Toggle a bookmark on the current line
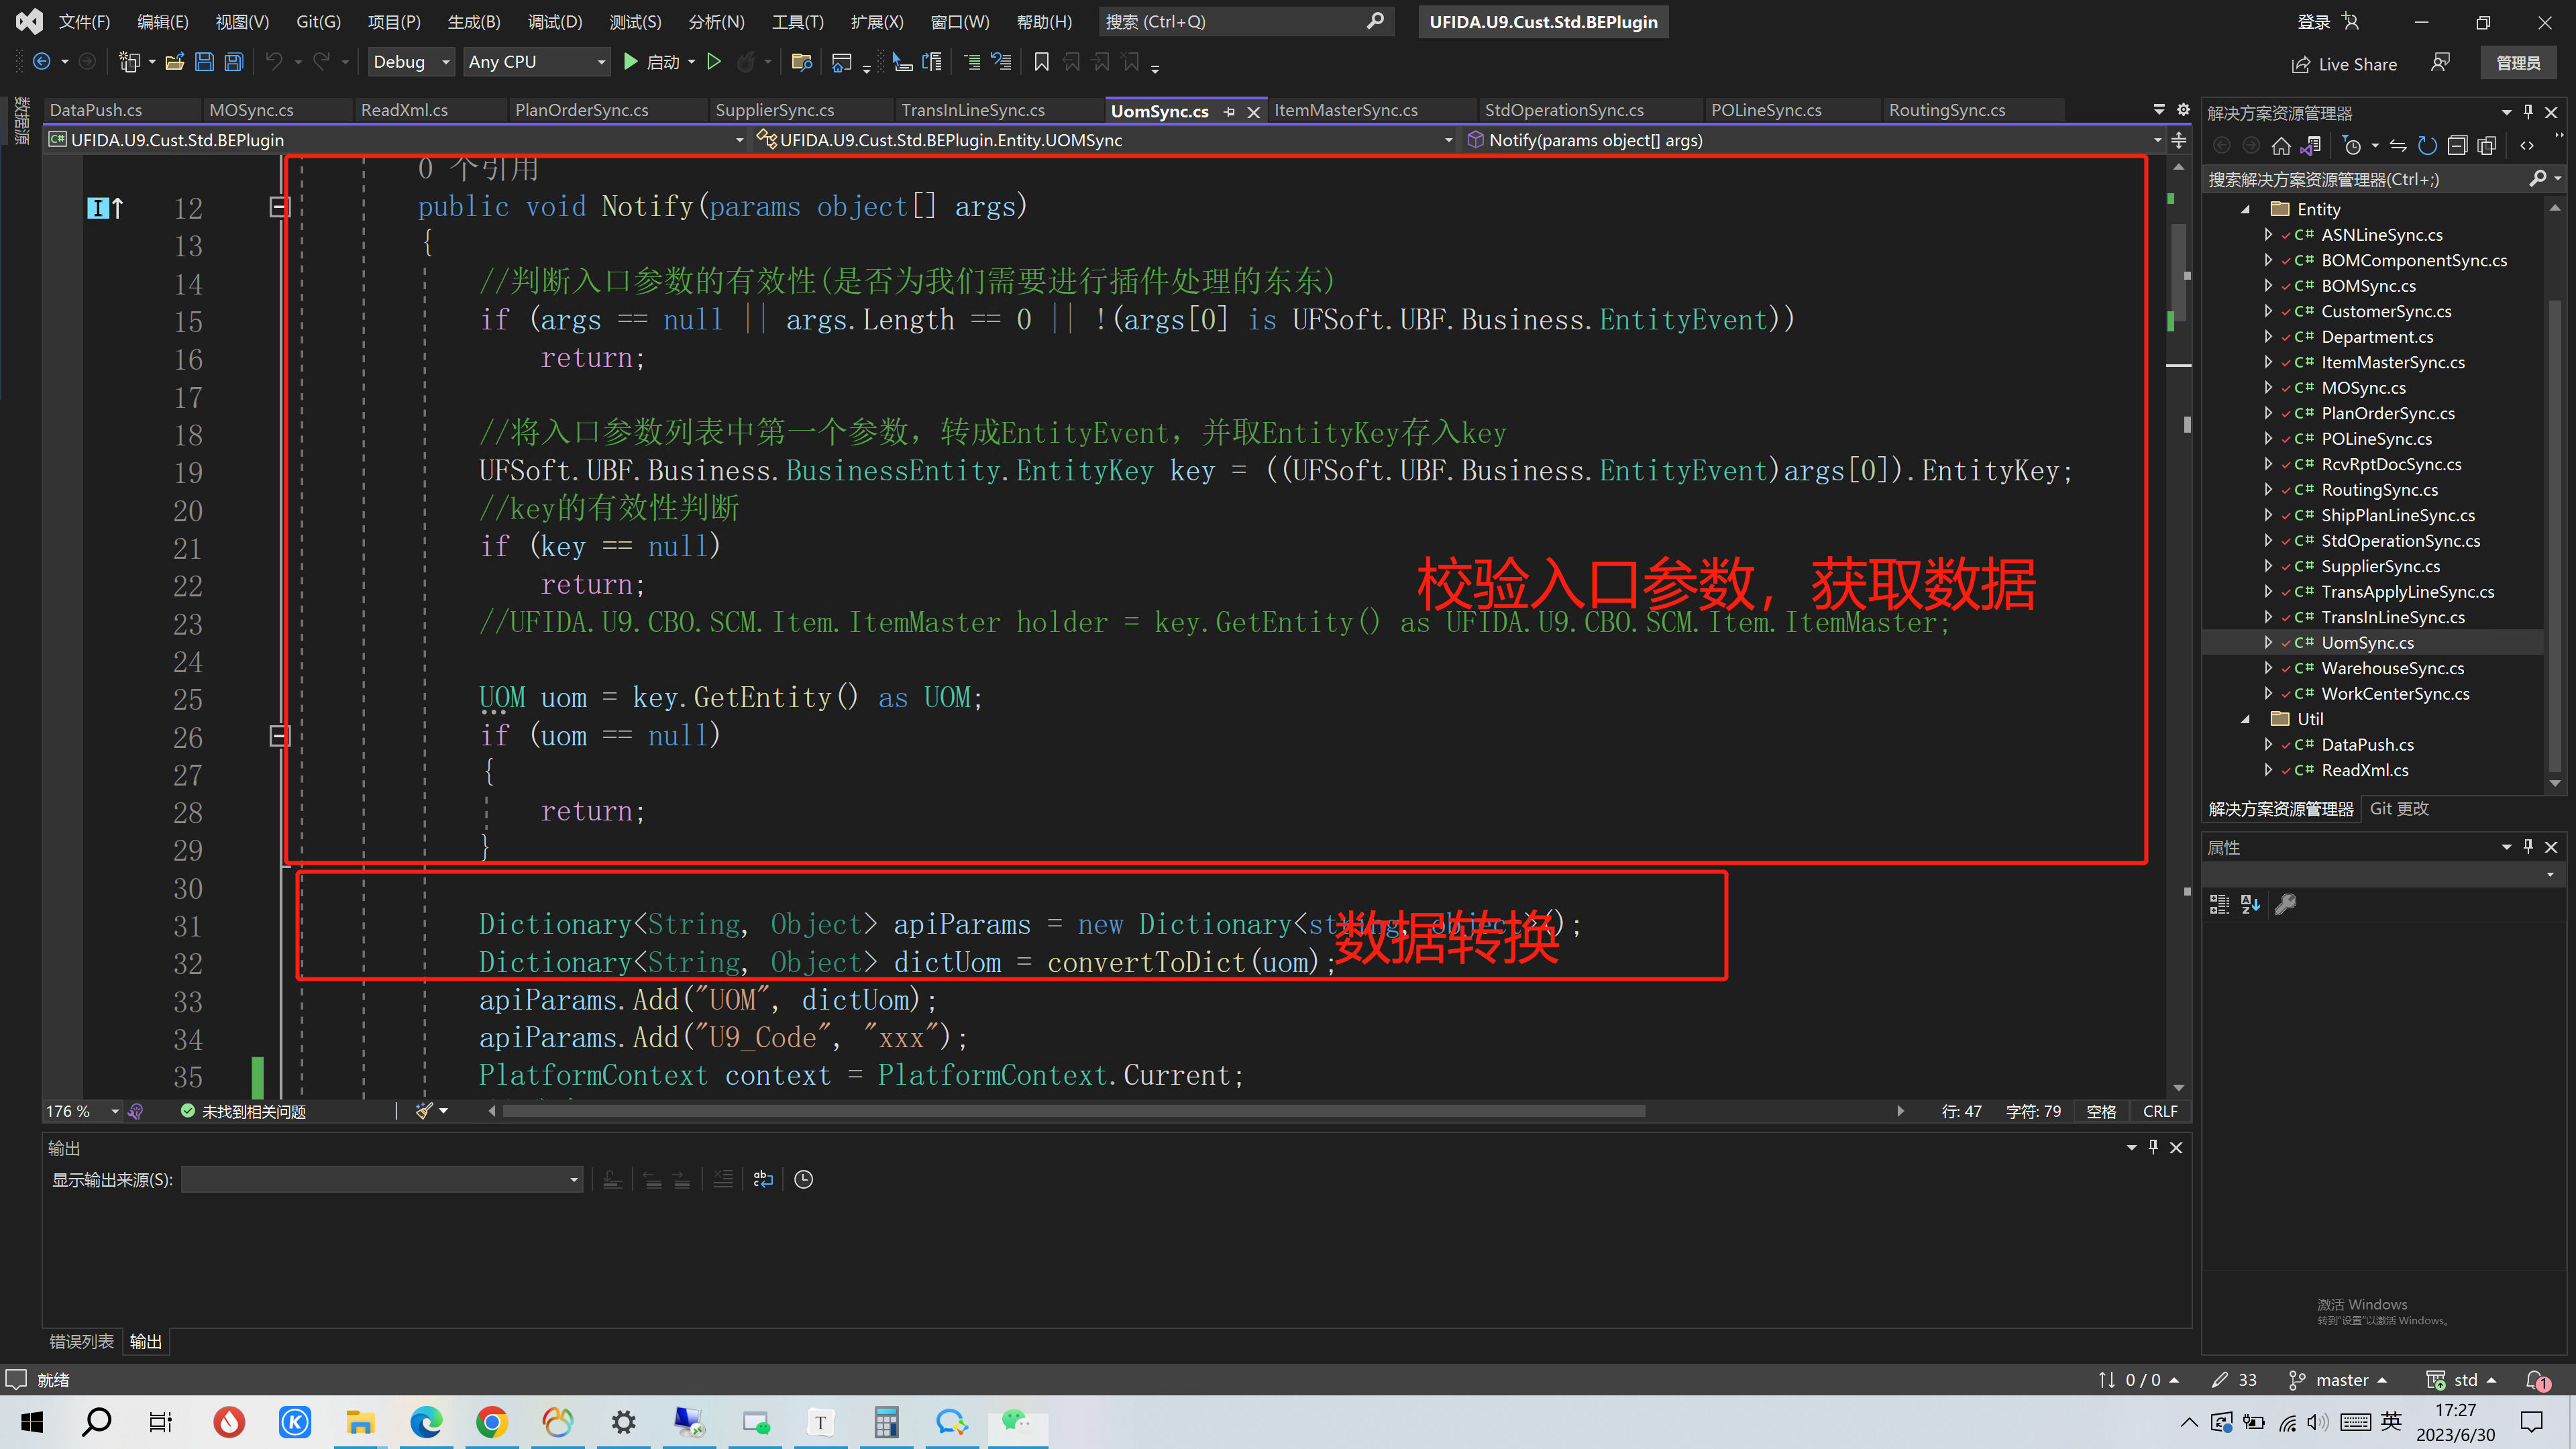 [x=1041, y=61]
